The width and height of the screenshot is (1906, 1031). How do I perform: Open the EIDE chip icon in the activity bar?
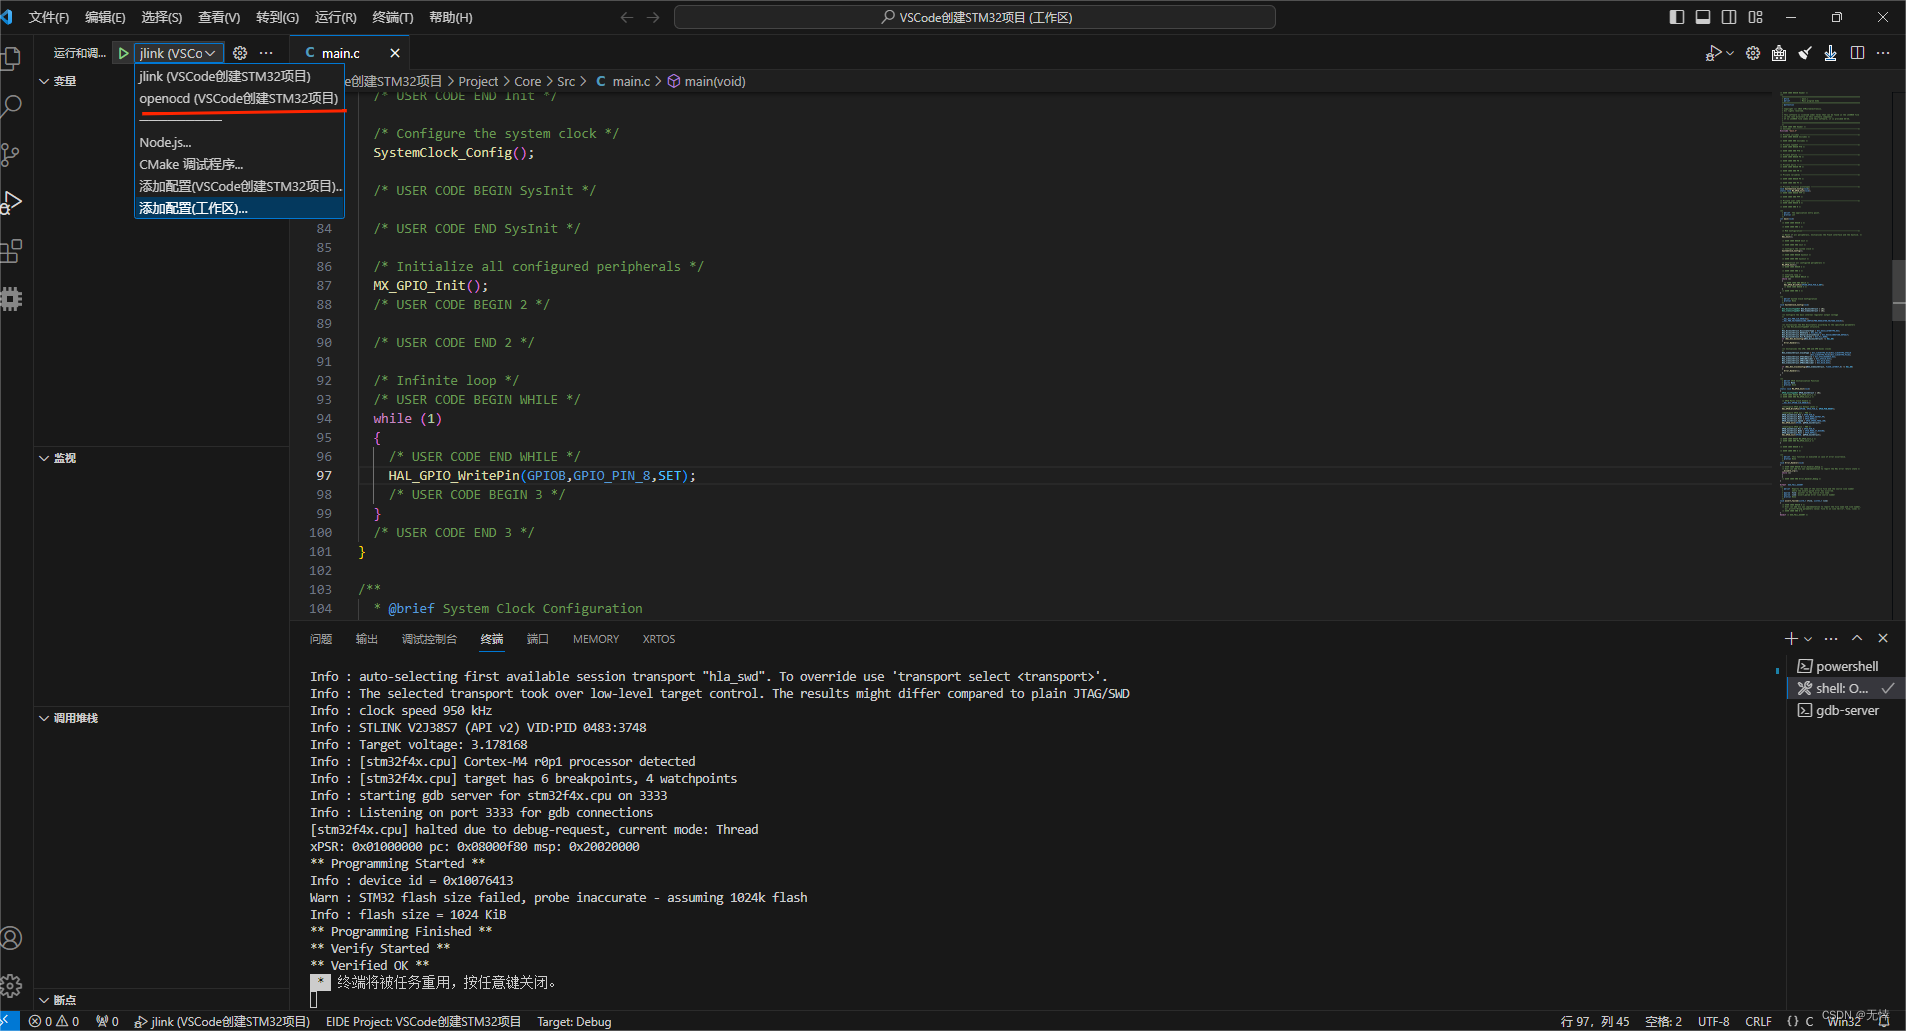(x=11, y=298)
